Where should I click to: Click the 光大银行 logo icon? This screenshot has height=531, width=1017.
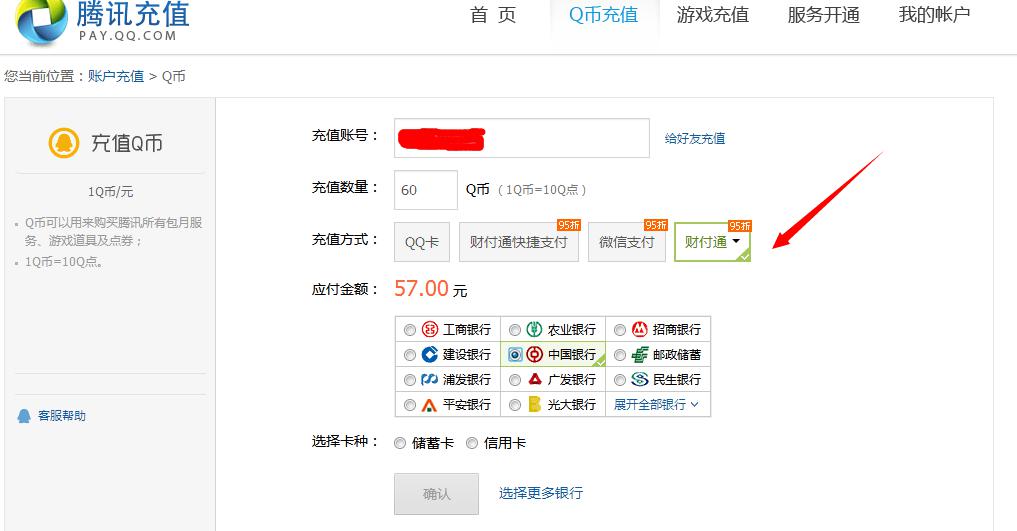coord(534,405)
